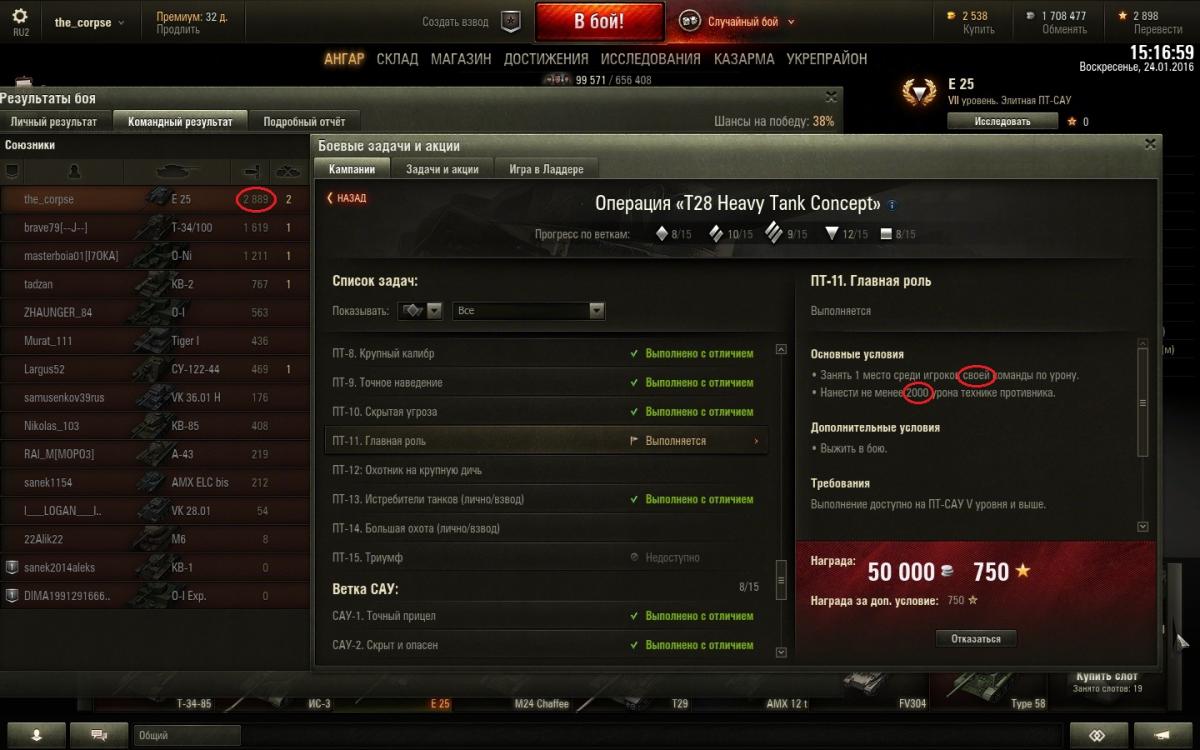Open the battle type dropdown arrow
Viewport: 1200px width, 750px height.
point(791,22)
